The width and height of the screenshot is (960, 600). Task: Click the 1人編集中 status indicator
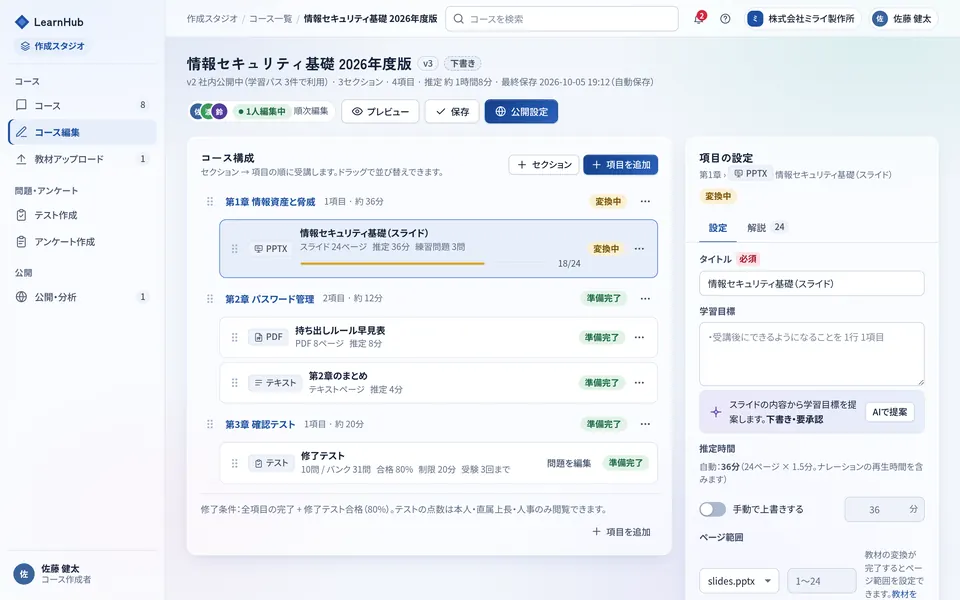[x=261, y=111]
